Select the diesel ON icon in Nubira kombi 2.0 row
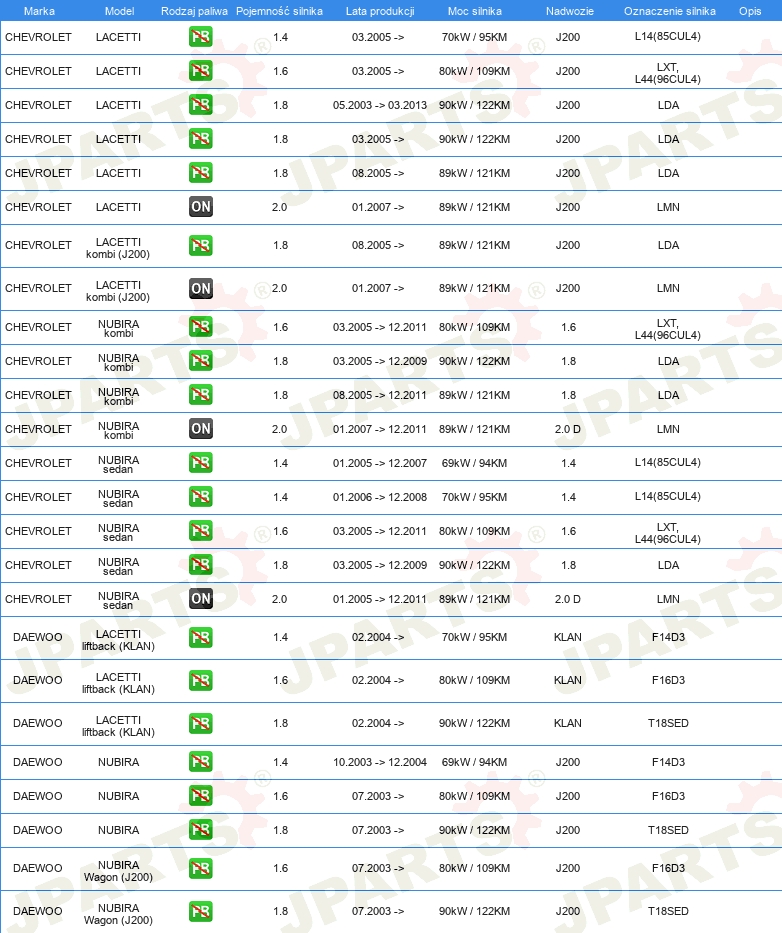The image size is (782, 933). 201,428
